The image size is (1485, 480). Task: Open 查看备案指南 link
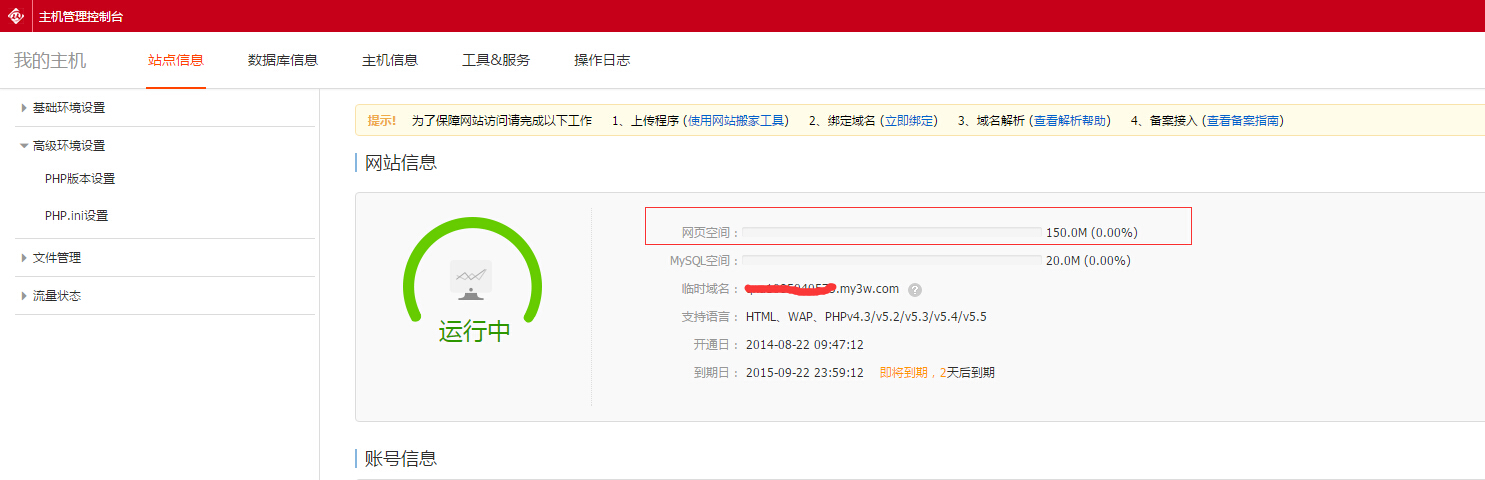click(x=1242, y=121)
